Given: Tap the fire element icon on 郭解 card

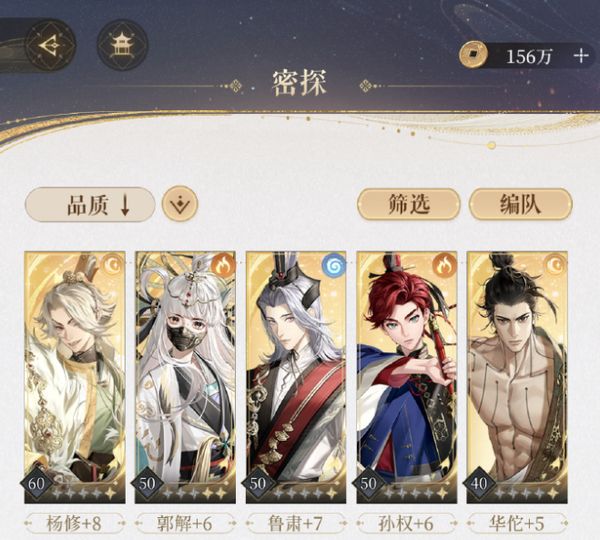Looking at the screenshot, I should [223, 263].
